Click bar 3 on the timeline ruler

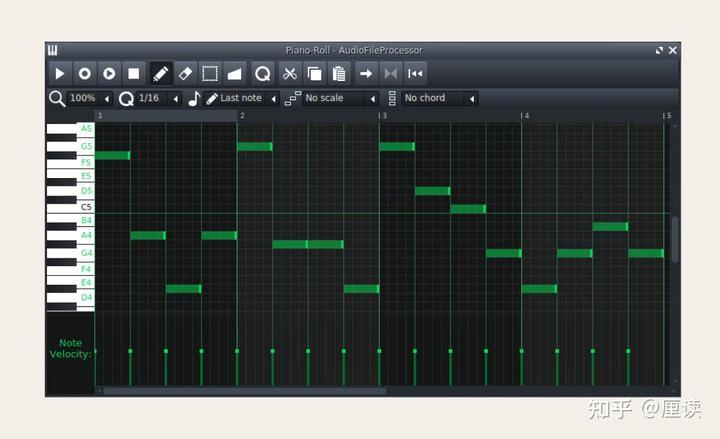pos(383,116)
